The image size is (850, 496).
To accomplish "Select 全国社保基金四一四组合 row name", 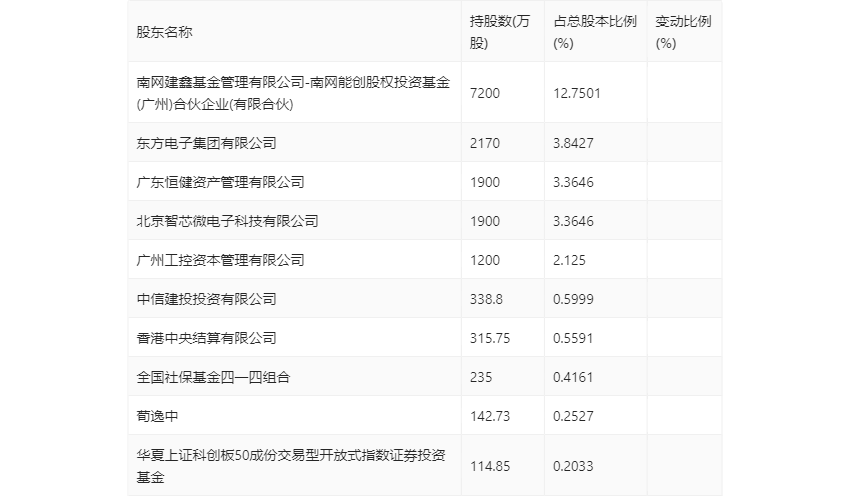I will 213,377.
